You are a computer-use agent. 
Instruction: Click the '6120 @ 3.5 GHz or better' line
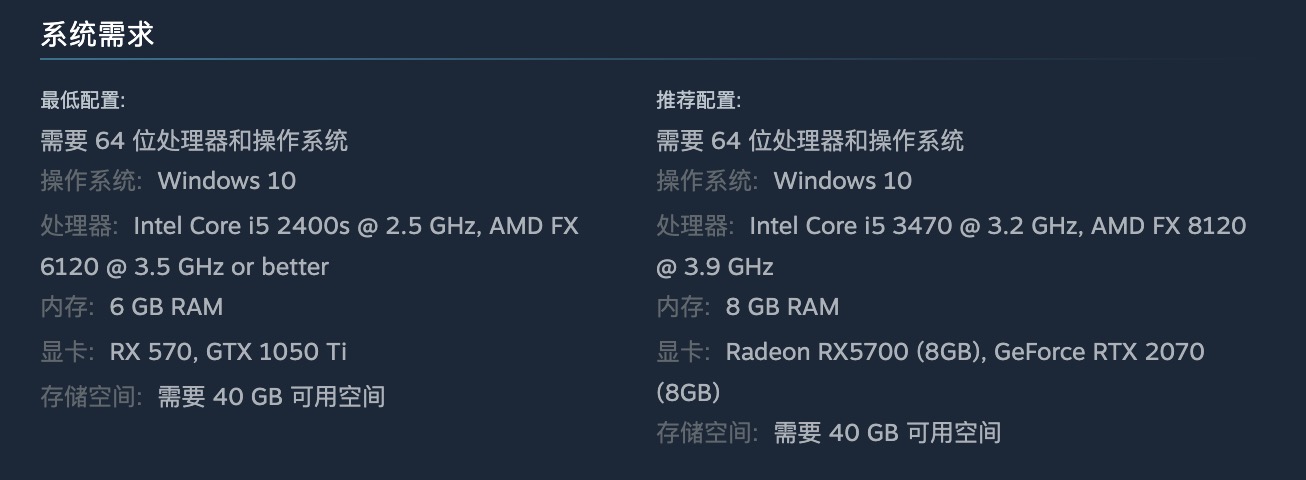click(184, 267)
